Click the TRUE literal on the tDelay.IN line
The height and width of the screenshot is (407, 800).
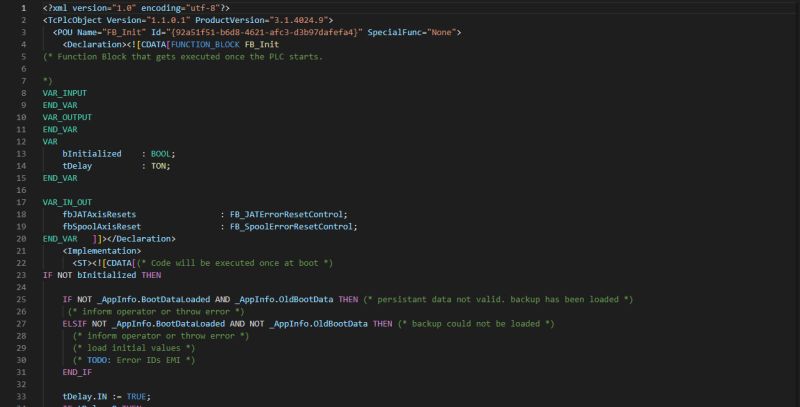click(x=136, y=397)
